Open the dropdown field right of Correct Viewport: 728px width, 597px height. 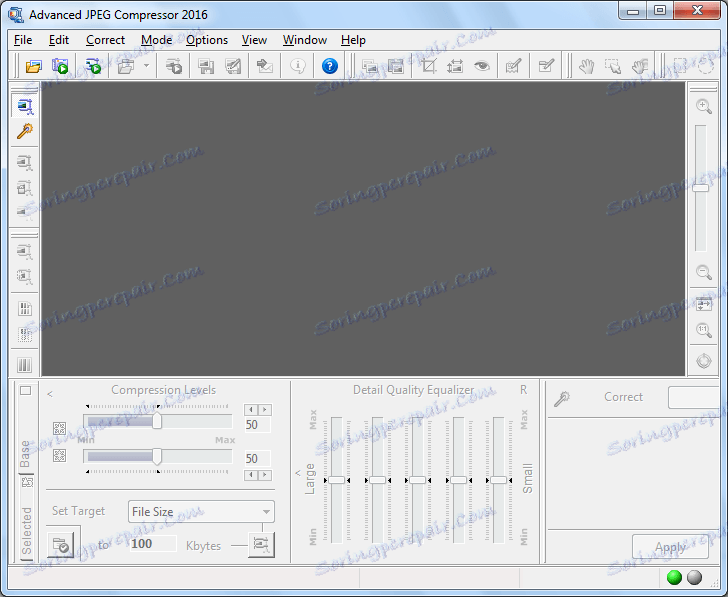[694, 397]
